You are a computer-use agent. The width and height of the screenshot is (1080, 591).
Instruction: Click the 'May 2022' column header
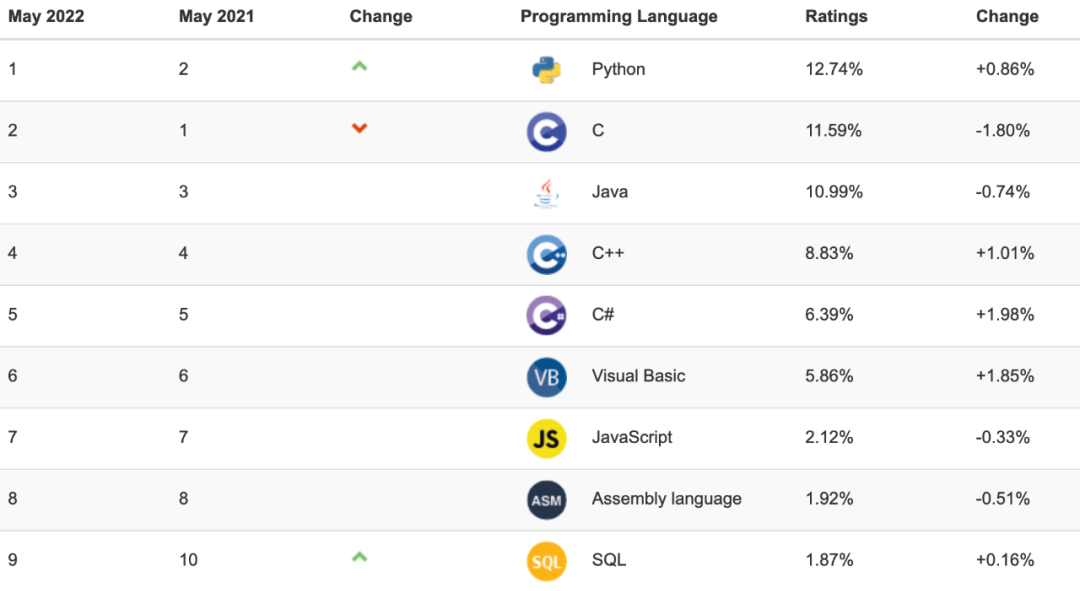click(x=46, y=17)
